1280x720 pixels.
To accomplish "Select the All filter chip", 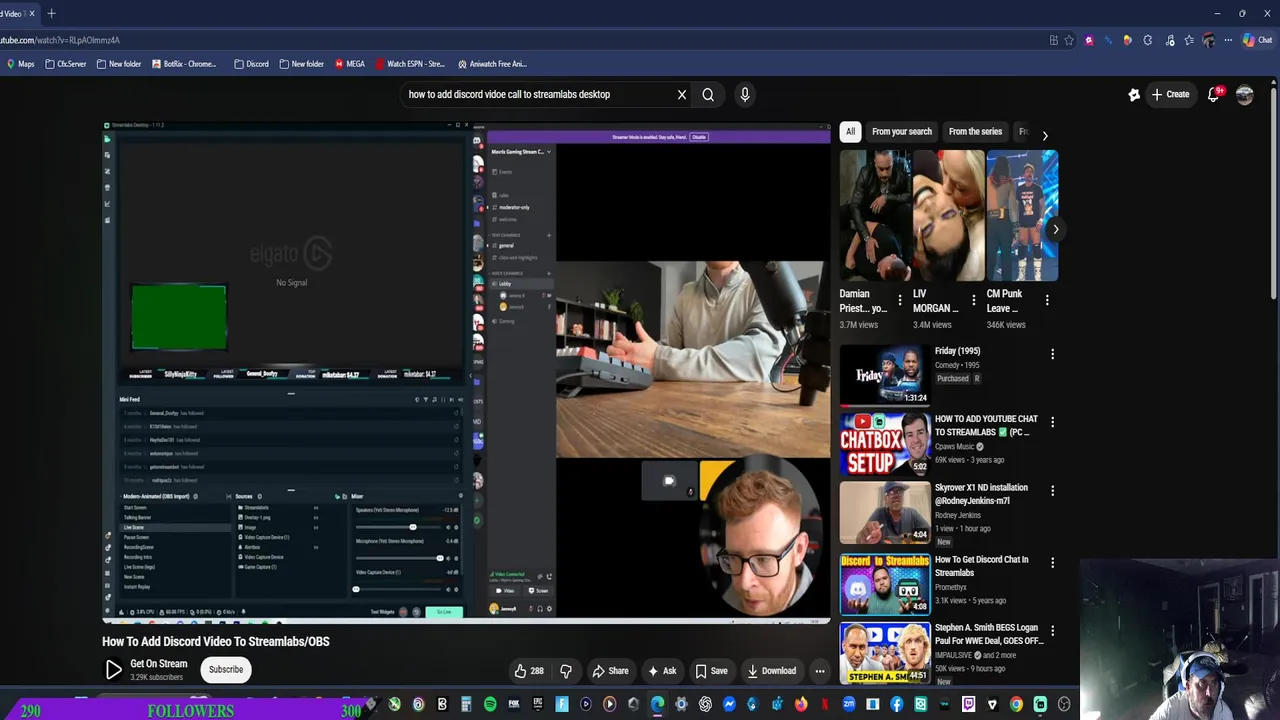I will coord(850,131).
